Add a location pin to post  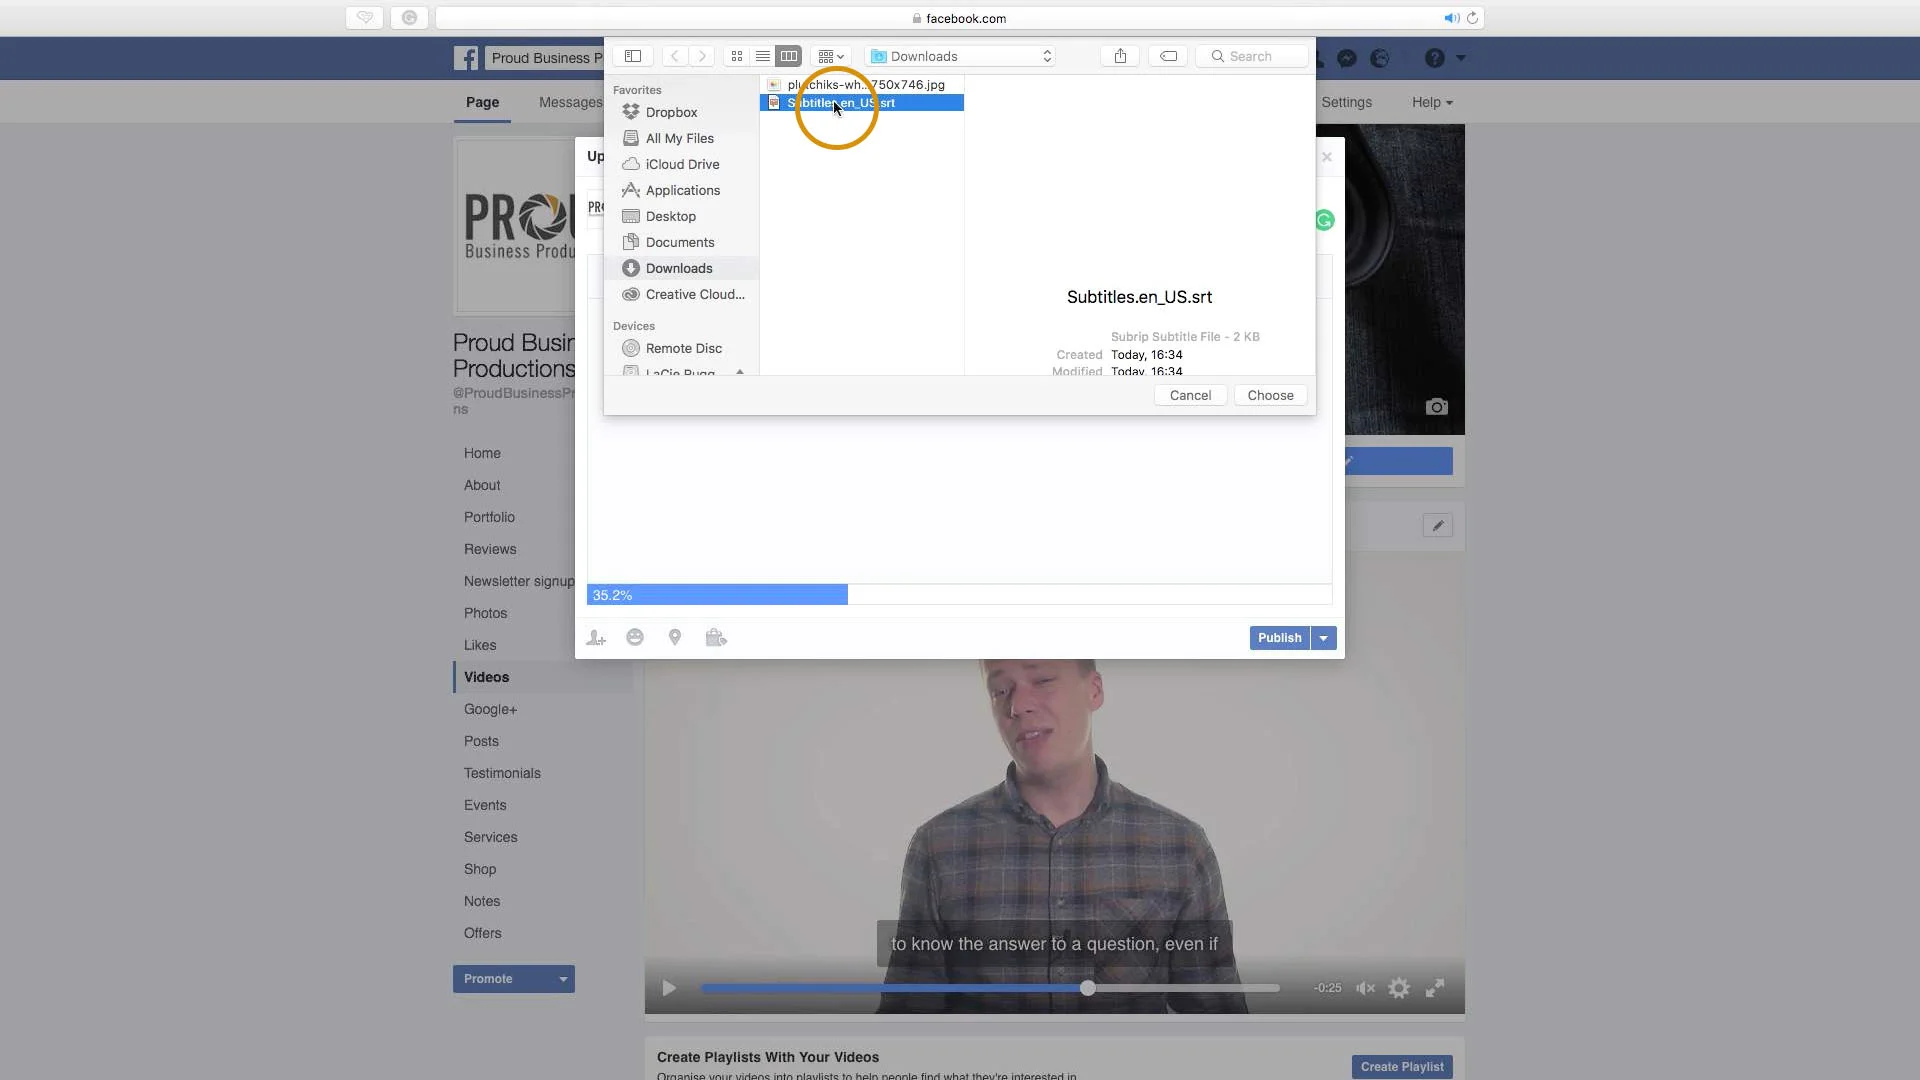(x=675, y=638)
